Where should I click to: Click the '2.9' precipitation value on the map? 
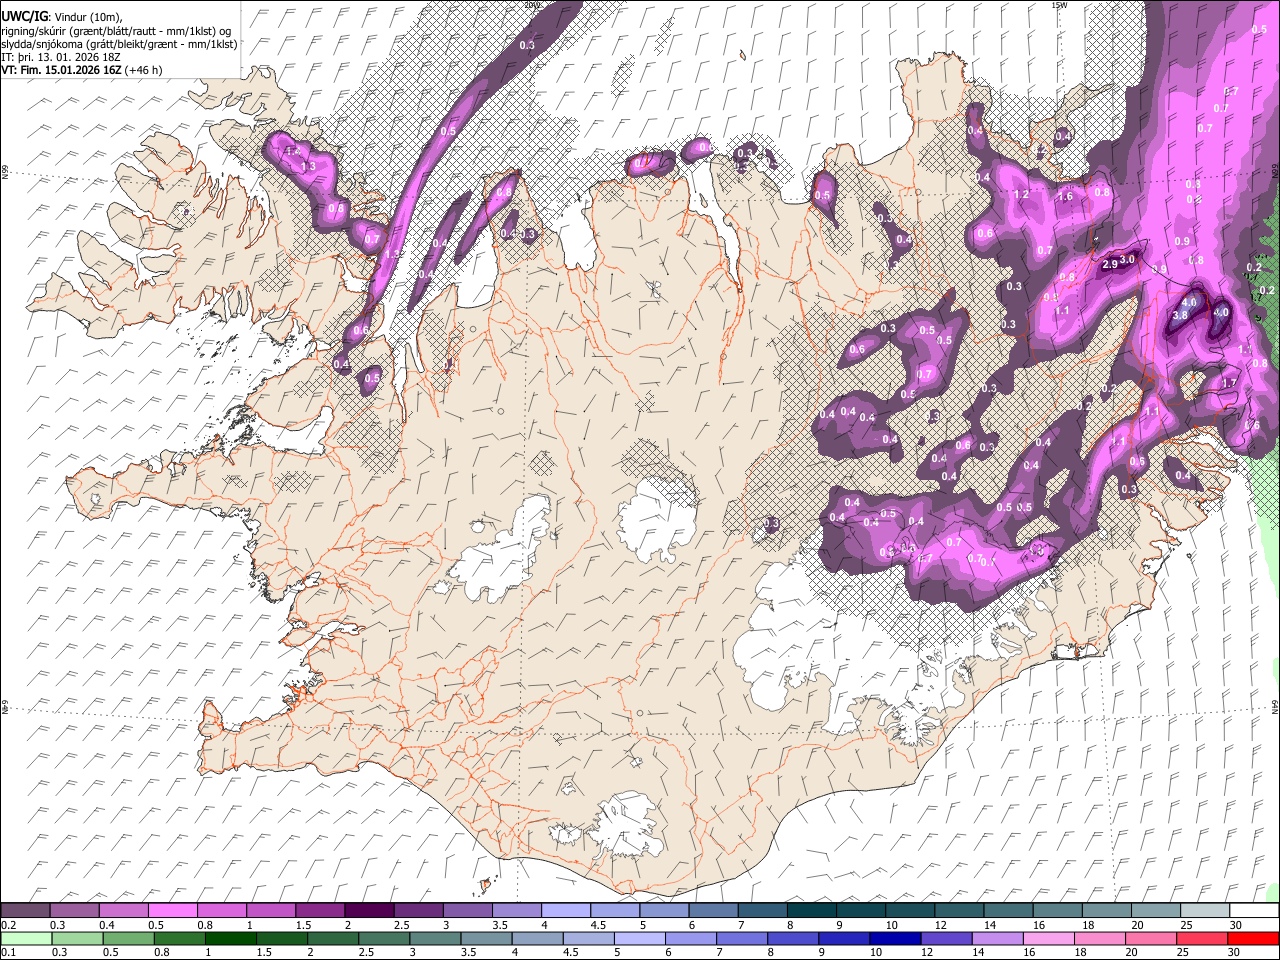coord(1110,265)
